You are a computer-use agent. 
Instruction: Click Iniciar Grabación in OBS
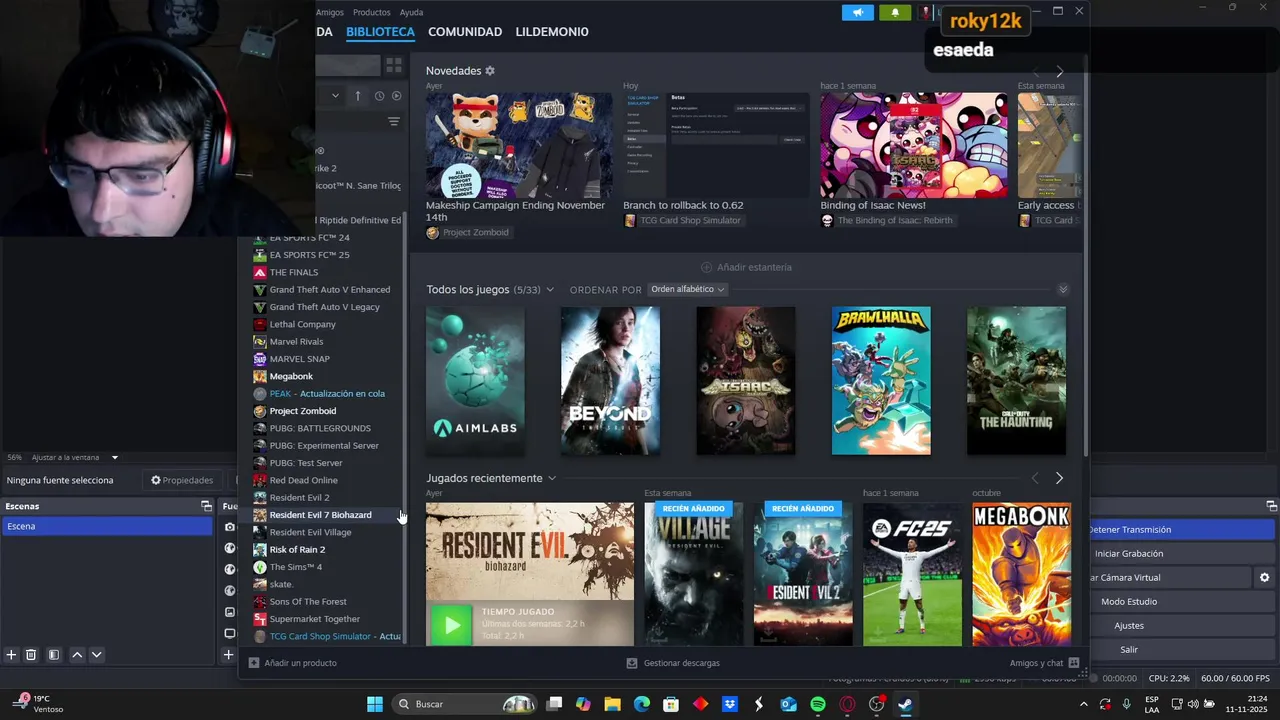pyautogui.click(x=1182, y=553)
